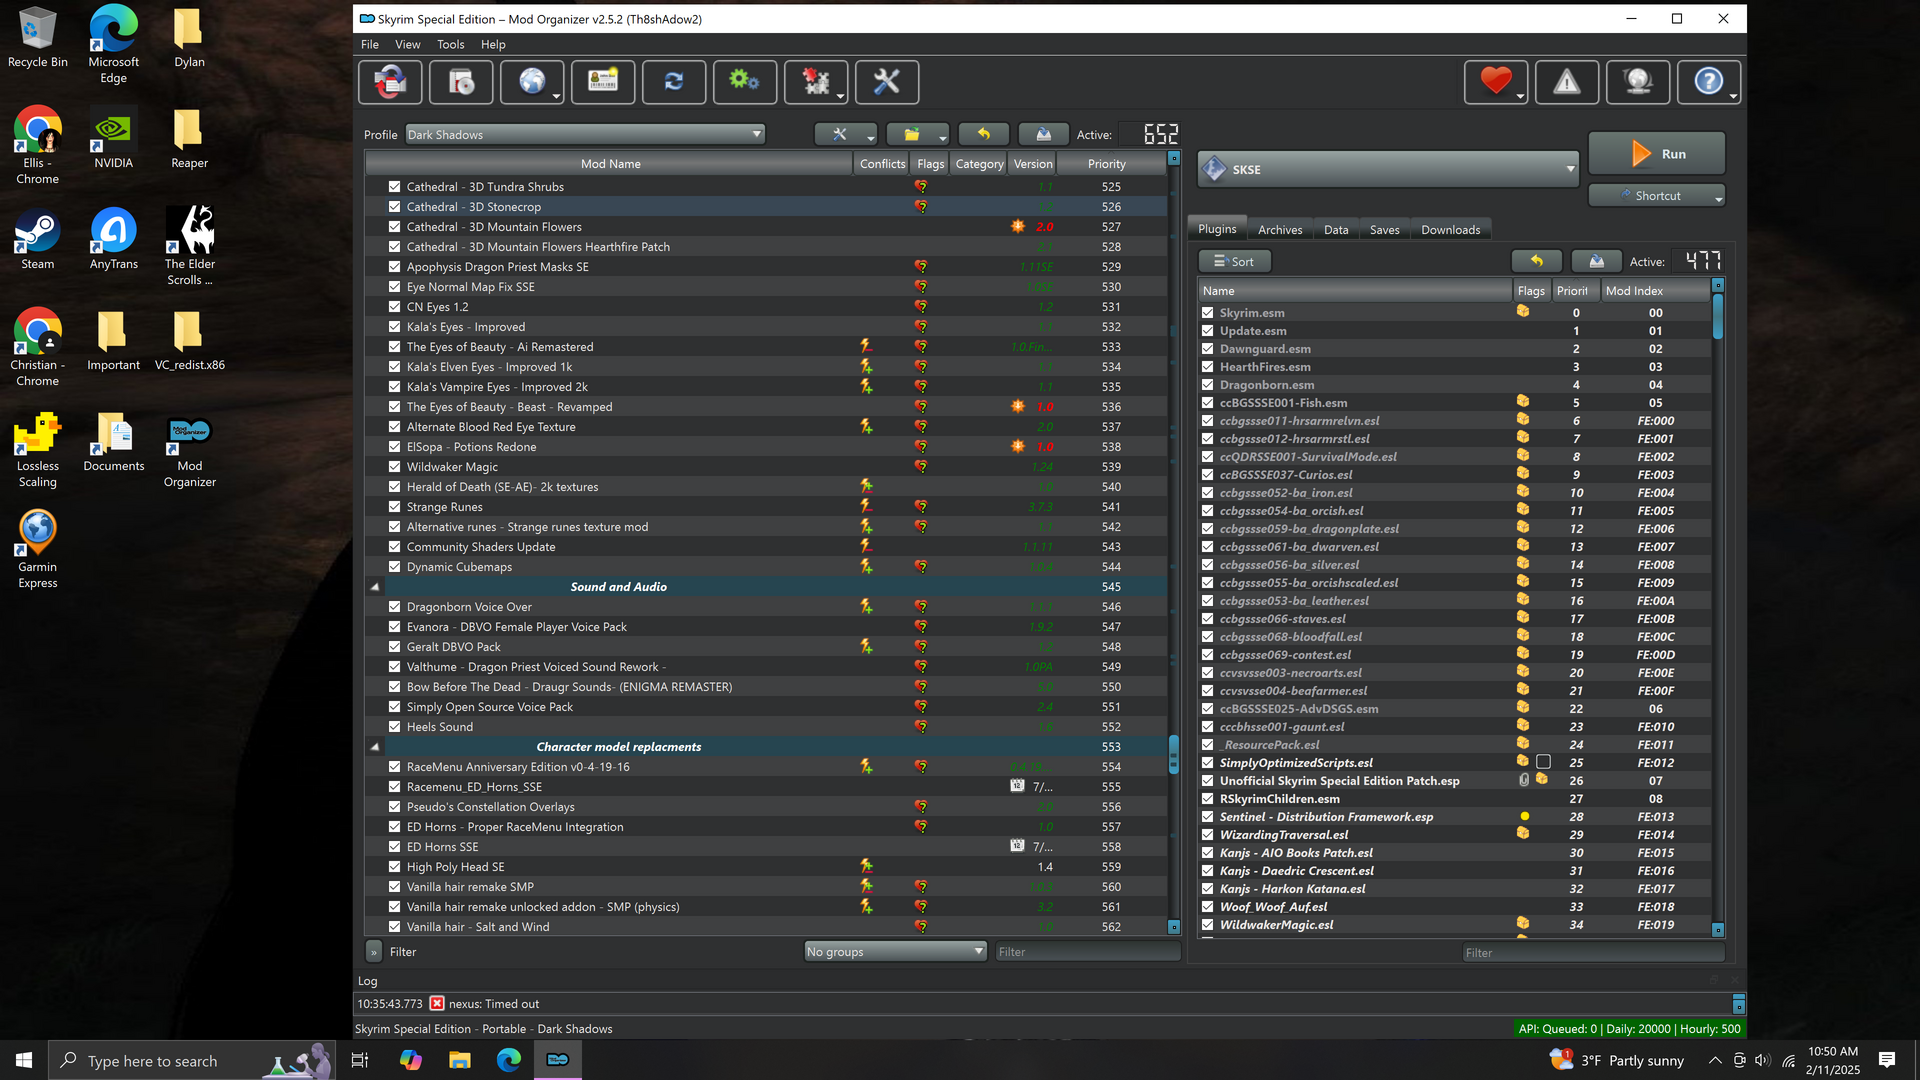
Task: Open the warning triangle notifications icon
Action: pos(1567,82)
